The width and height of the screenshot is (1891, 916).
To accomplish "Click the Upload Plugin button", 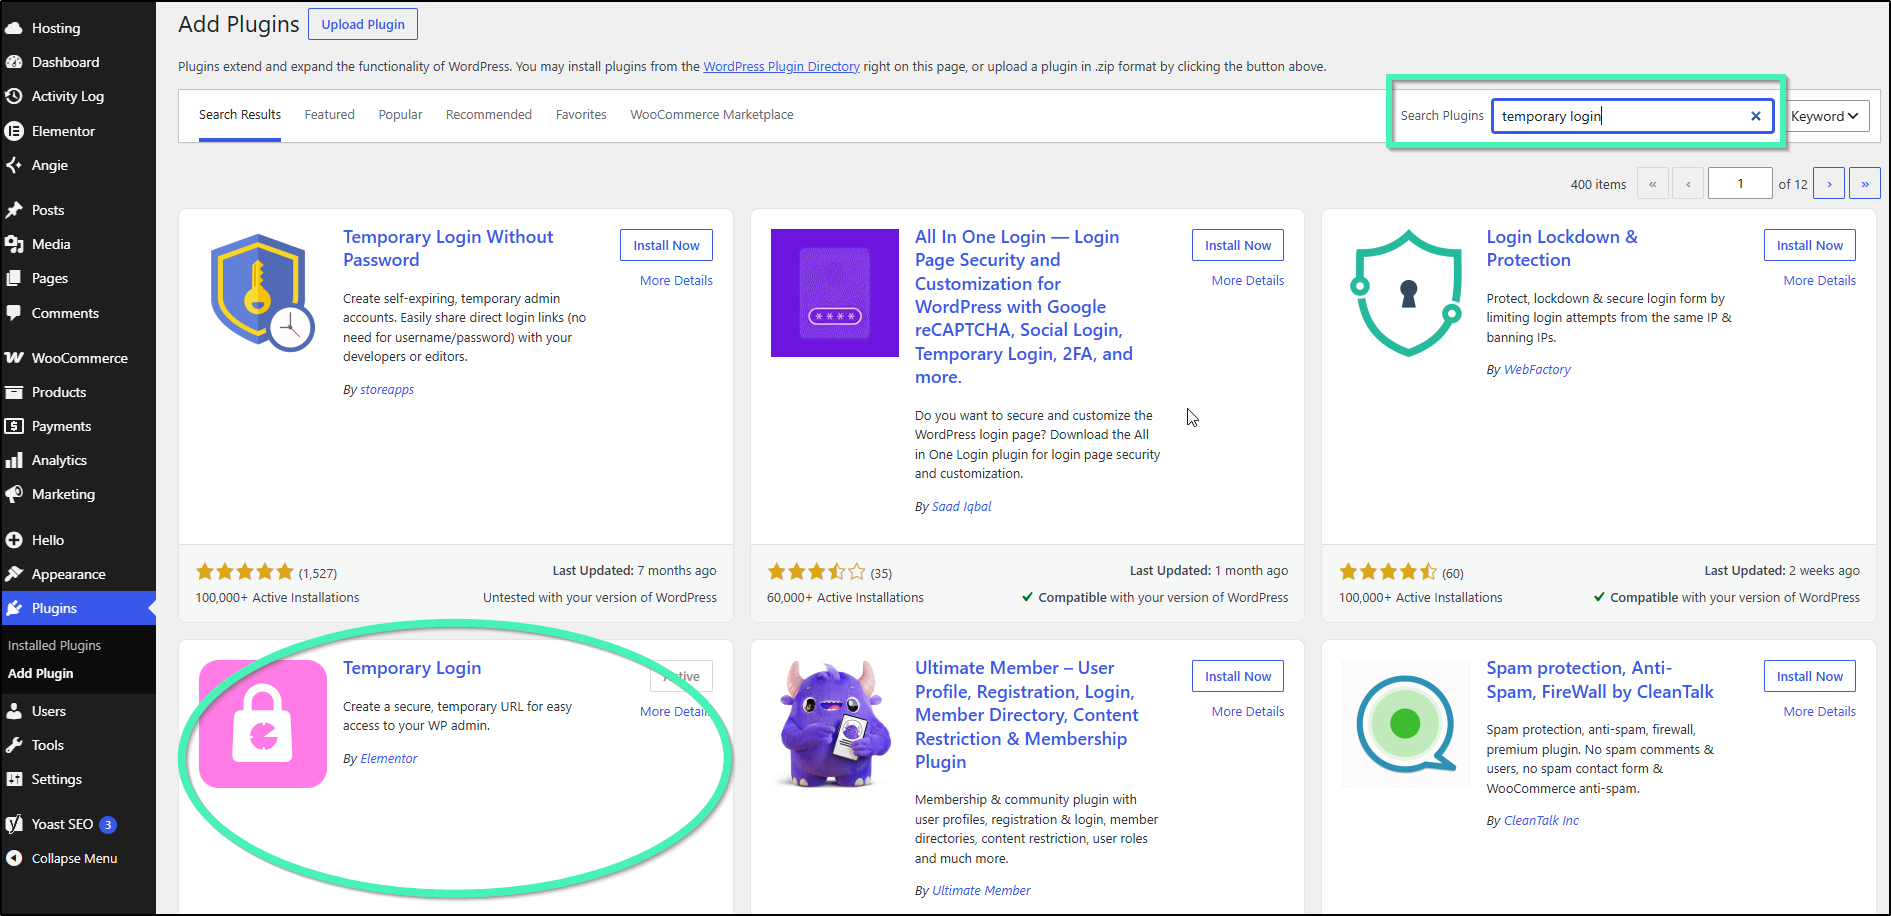I will point(363,24).
